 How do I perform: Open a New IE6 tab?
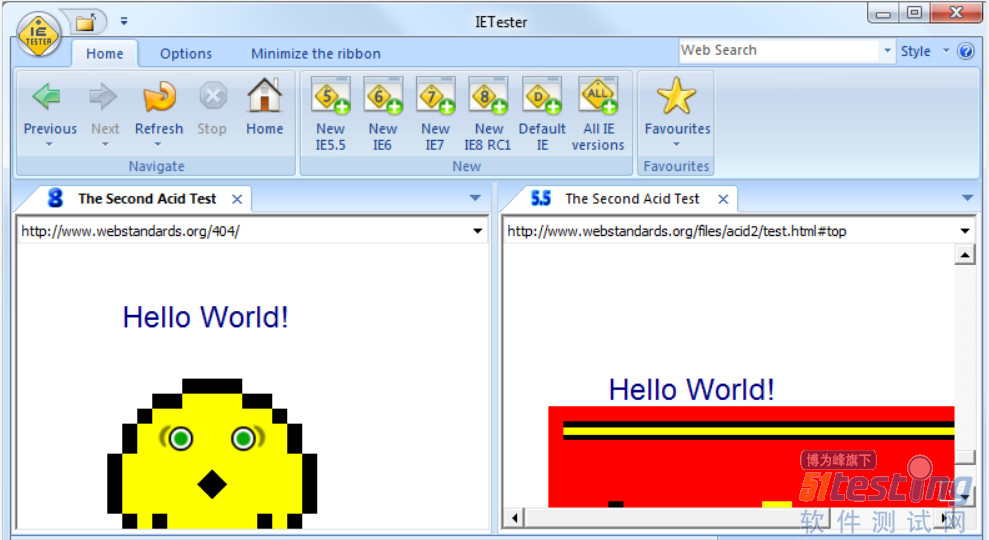[x=382, y=97]
